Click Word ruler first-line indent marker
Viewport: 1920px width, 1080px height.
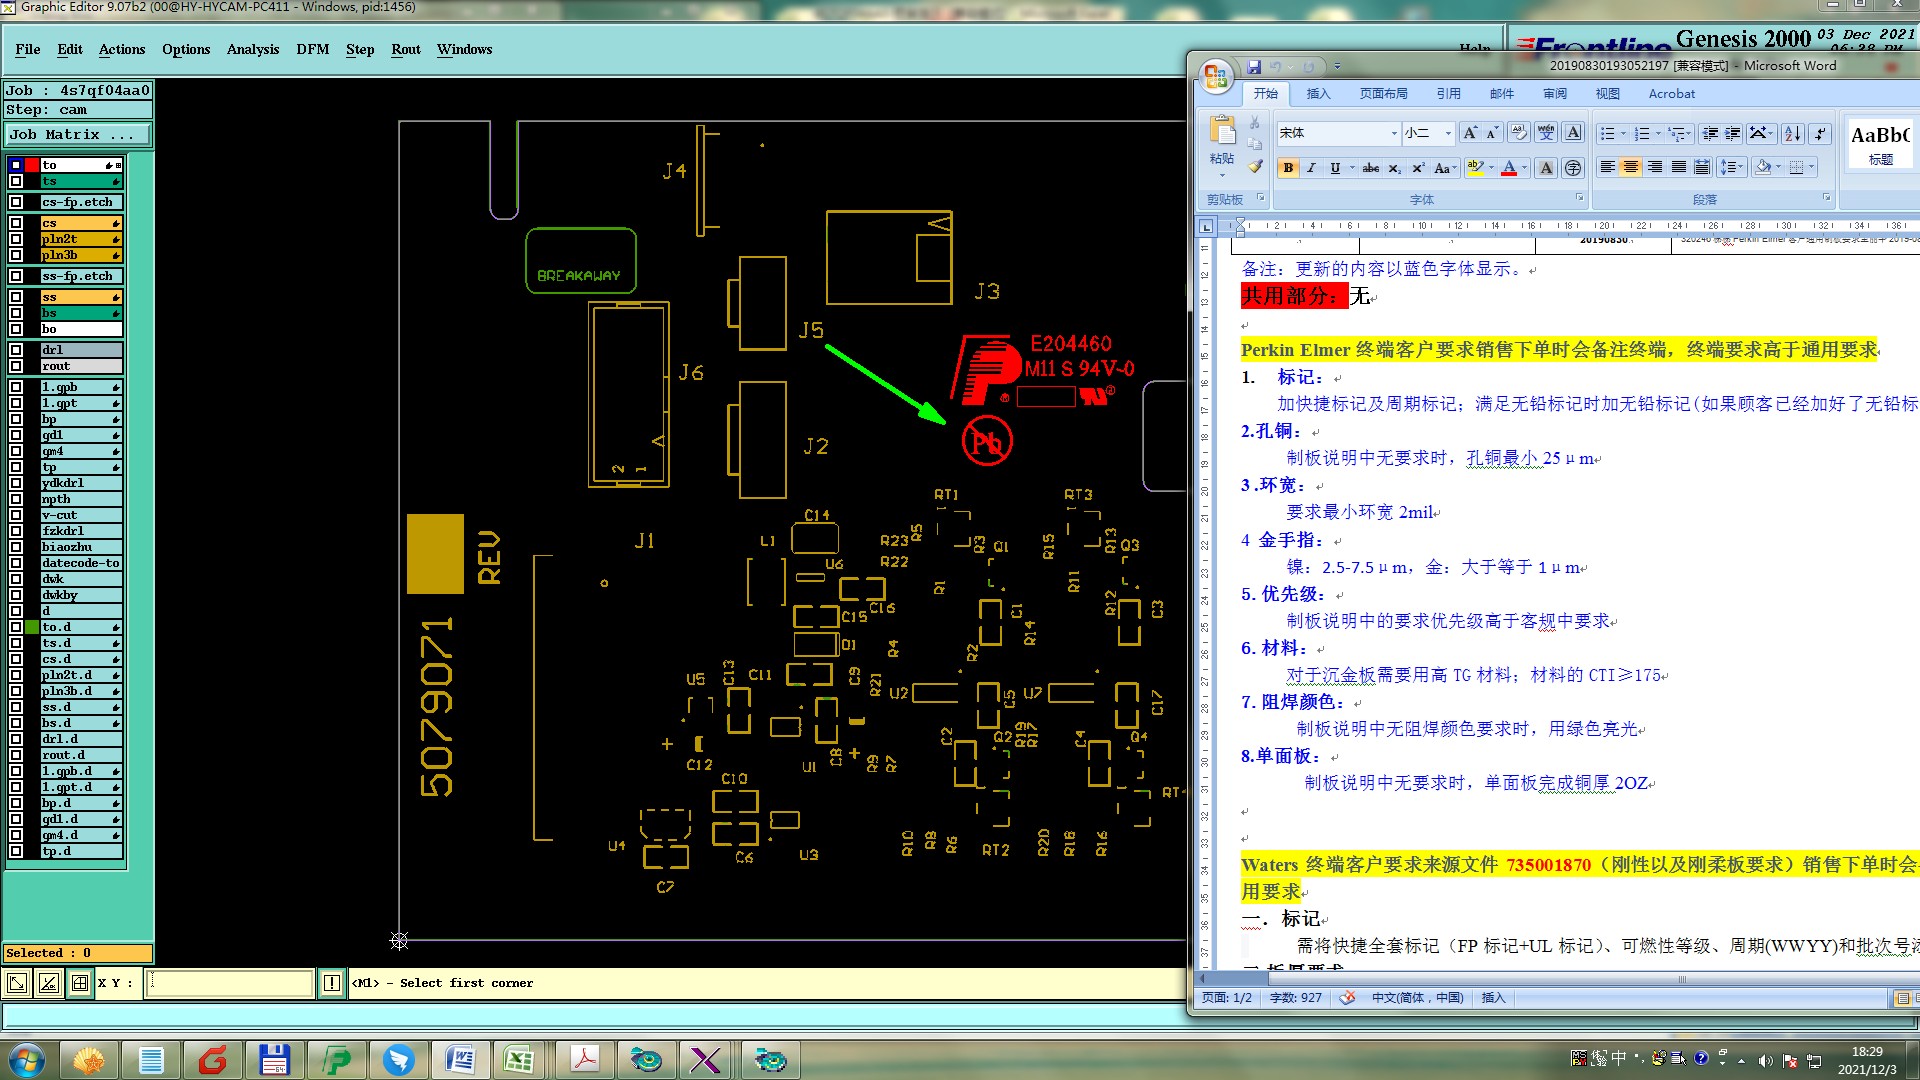click(x=1240, y=221)
